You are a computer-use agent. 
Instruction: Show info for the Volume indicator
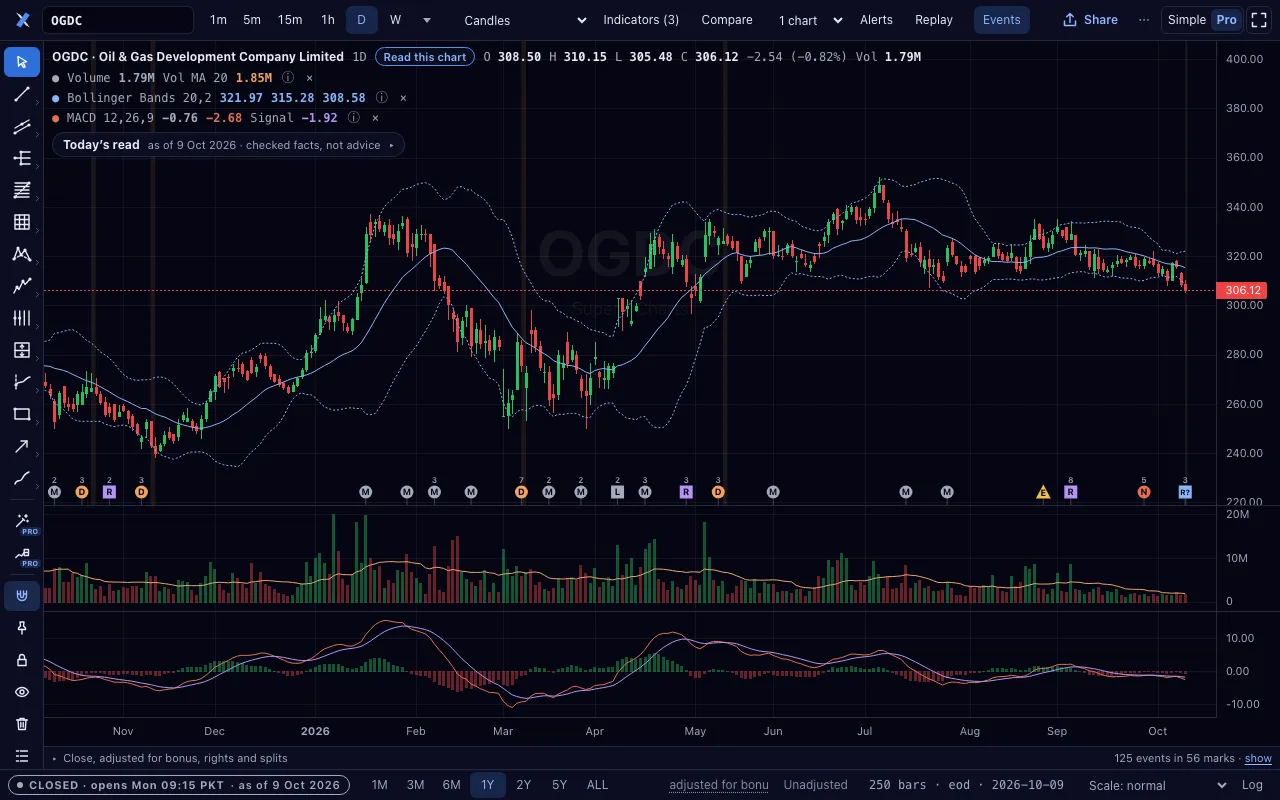[288, 77]
